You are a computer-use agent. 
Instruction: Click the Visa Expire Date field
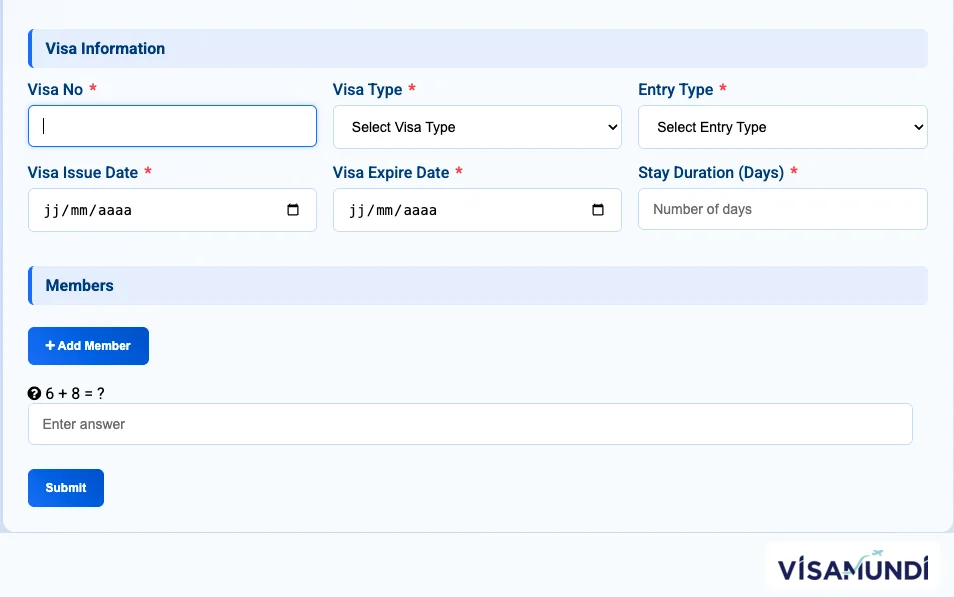[477, 210]
